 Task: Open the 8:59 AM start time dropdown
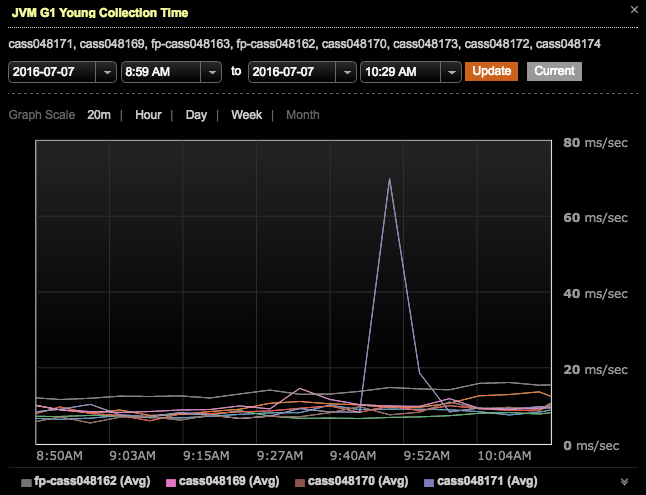click(x=210, y=72)
